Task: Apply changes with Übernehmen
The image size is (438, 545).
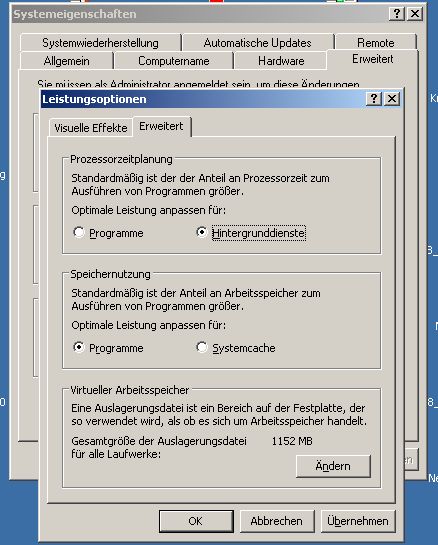Action: point(358,521)
